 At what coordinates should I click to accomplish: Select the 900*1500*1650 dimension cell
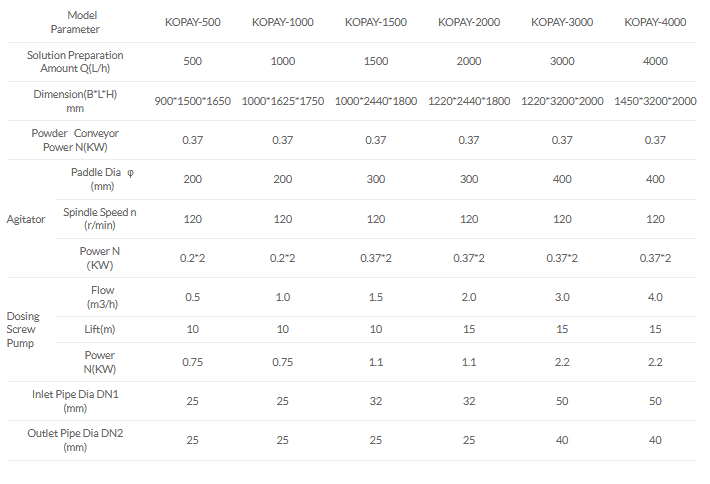coord(194,101)
